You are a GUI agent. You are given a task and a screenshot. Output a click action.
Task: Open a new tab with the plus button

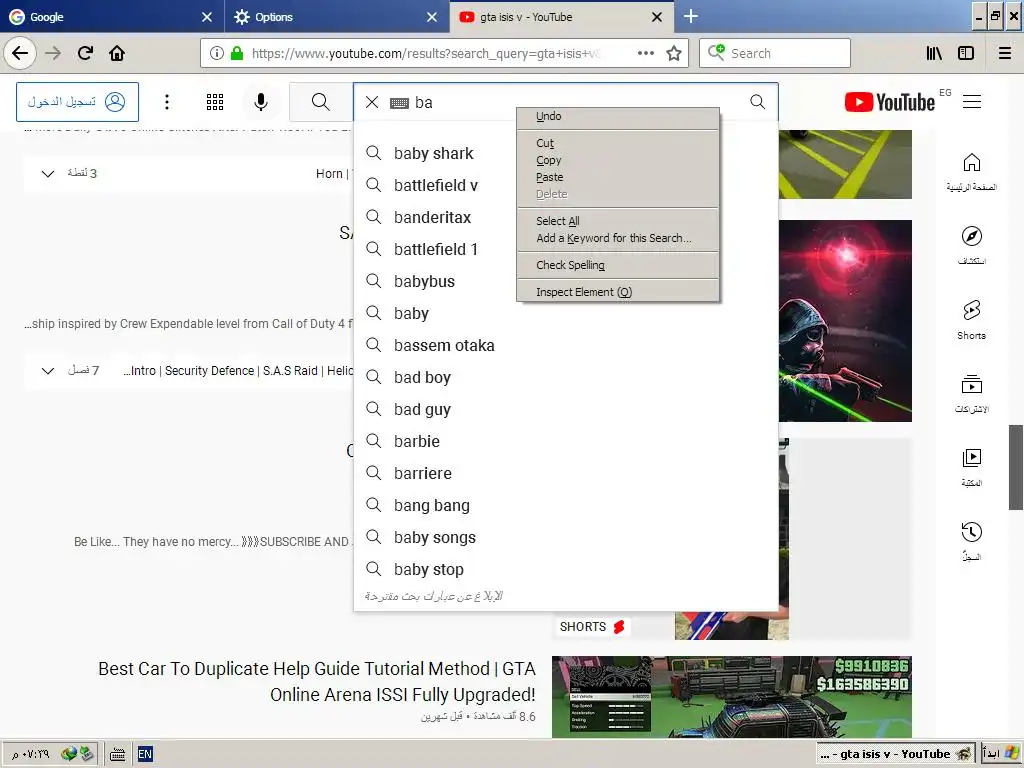click(691, 16)
